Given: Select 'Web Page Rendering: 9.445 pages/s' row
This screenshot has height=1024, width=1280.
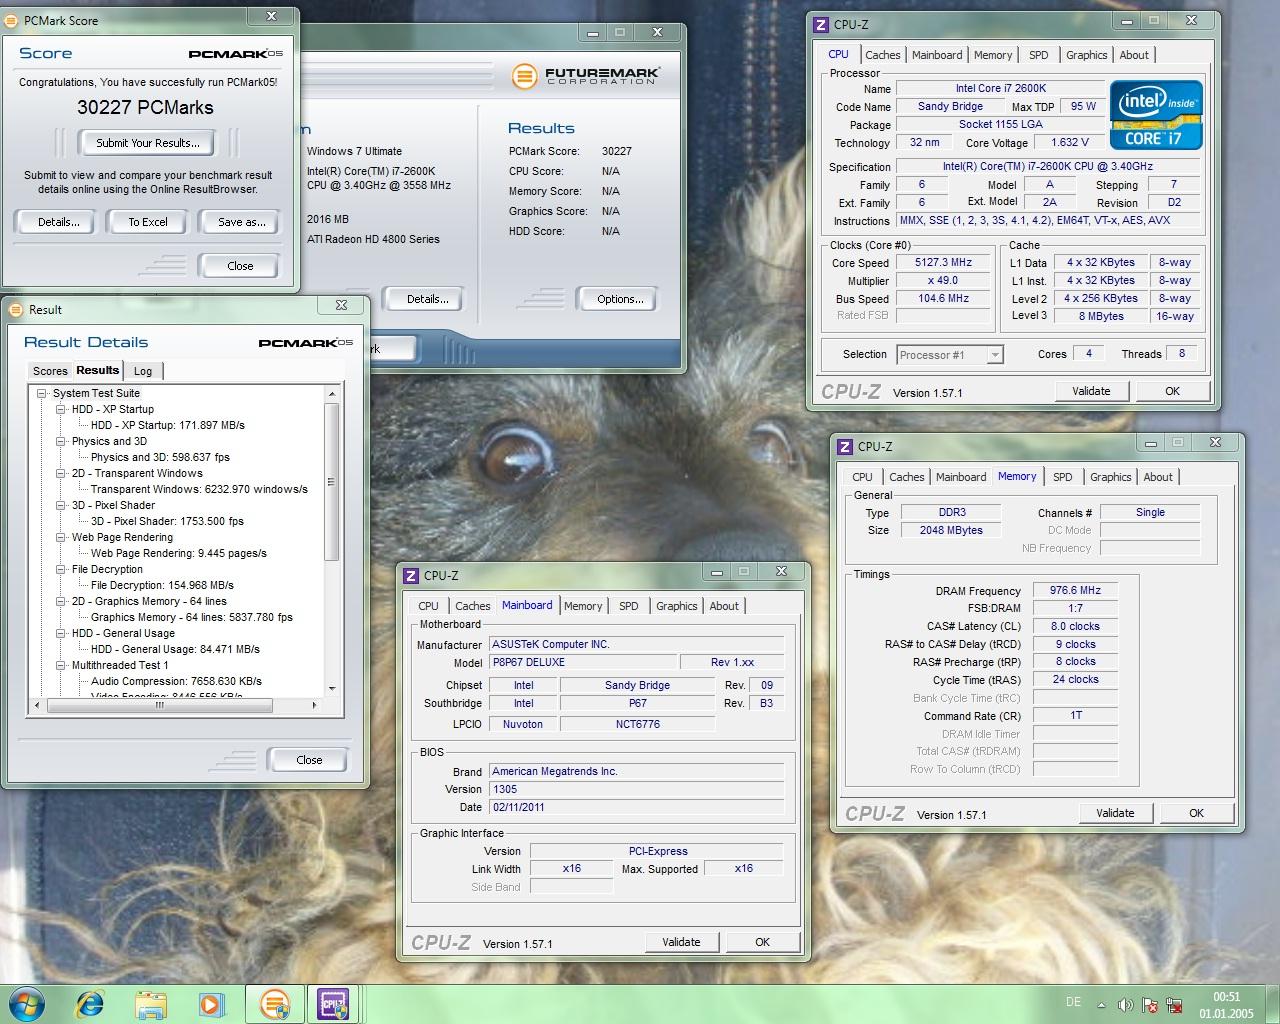Looking at the screenshot, I should [x=179, y=553].
